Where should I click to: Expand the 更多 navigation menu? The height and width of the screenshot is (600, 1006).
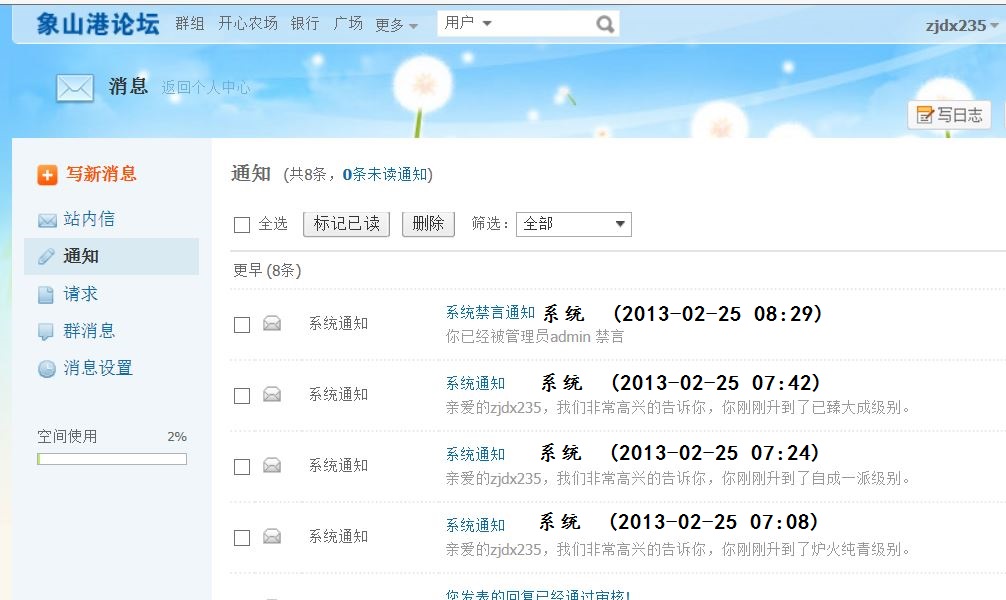(396, 25)
